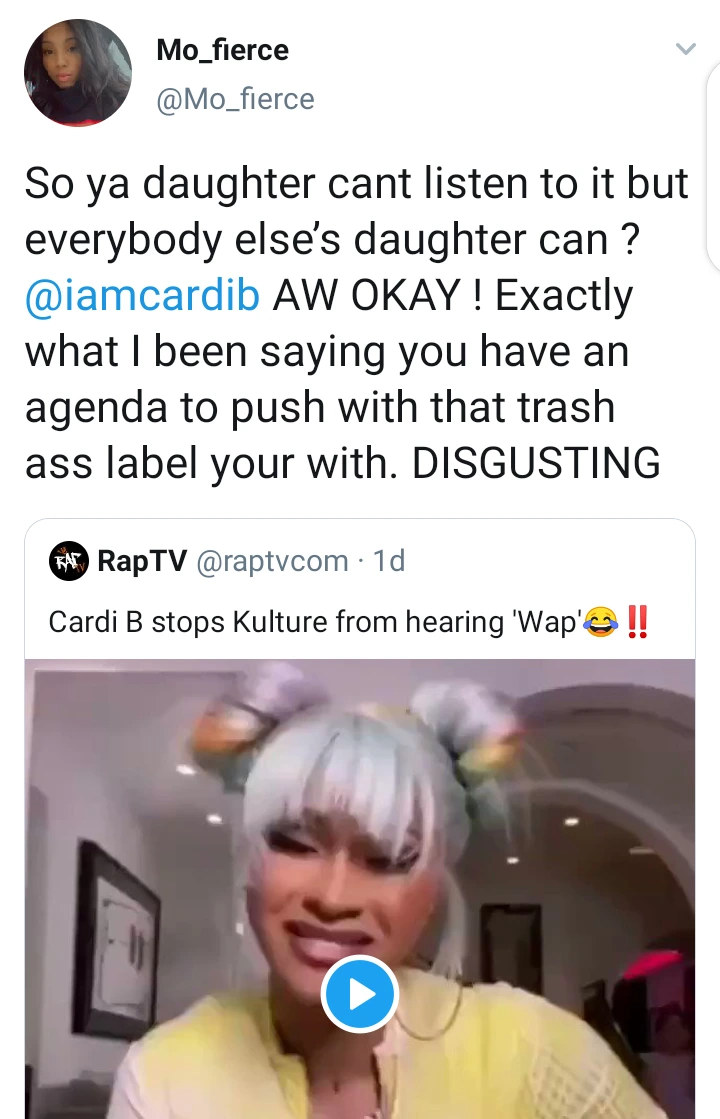Click the word DISGUSTING in the tweet
The width and height of the screenshot is (720, 1119).
point(536,462)
